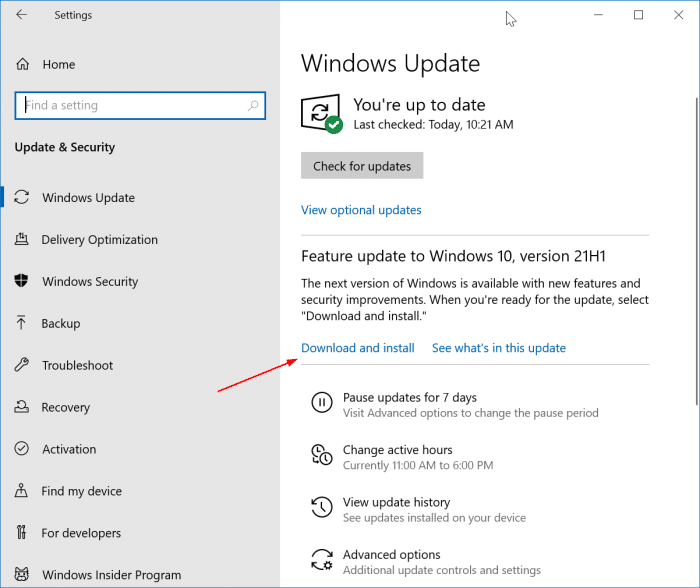This screenshot has width=700, height=588.
Task: Open the Recovery section
Action: coord(66,407)
